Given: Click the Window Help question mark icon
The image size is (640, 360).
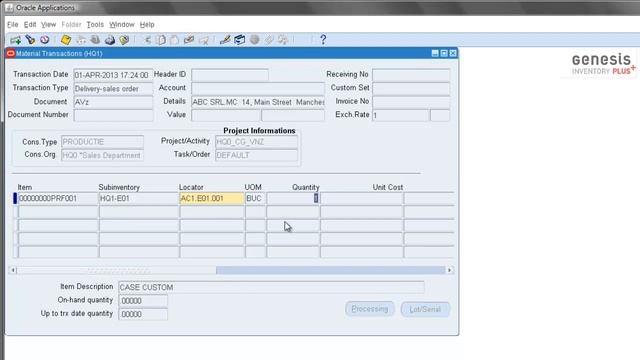Looking at the screenshot, I should tap(323, 40).
